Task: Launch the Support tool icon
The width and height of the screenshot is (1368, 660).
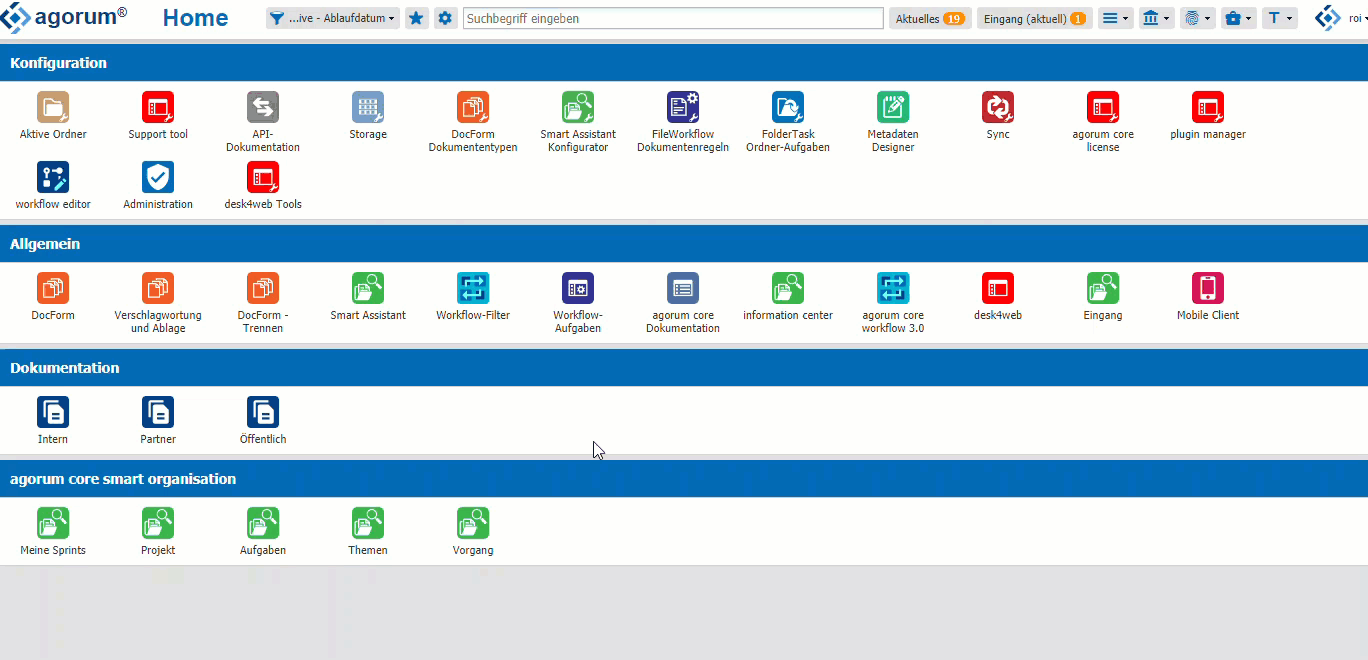Action: [158, 107]
